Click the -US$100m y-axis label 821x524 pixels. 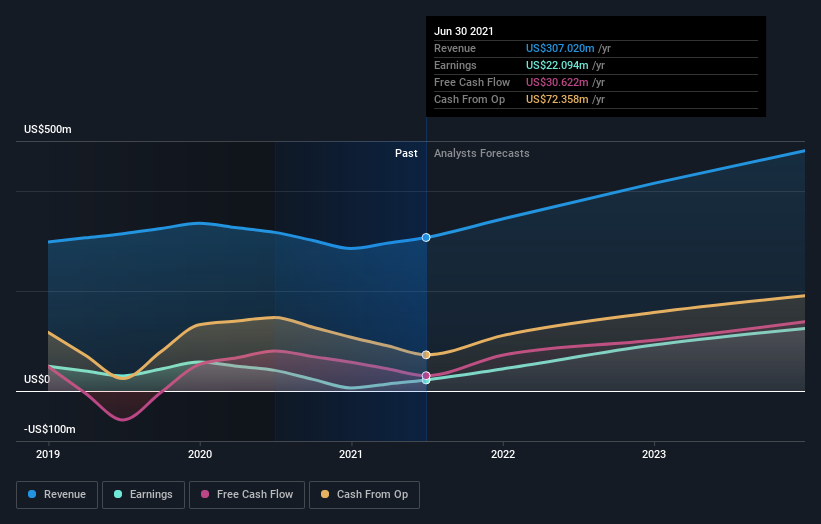(x=50, y=429)
